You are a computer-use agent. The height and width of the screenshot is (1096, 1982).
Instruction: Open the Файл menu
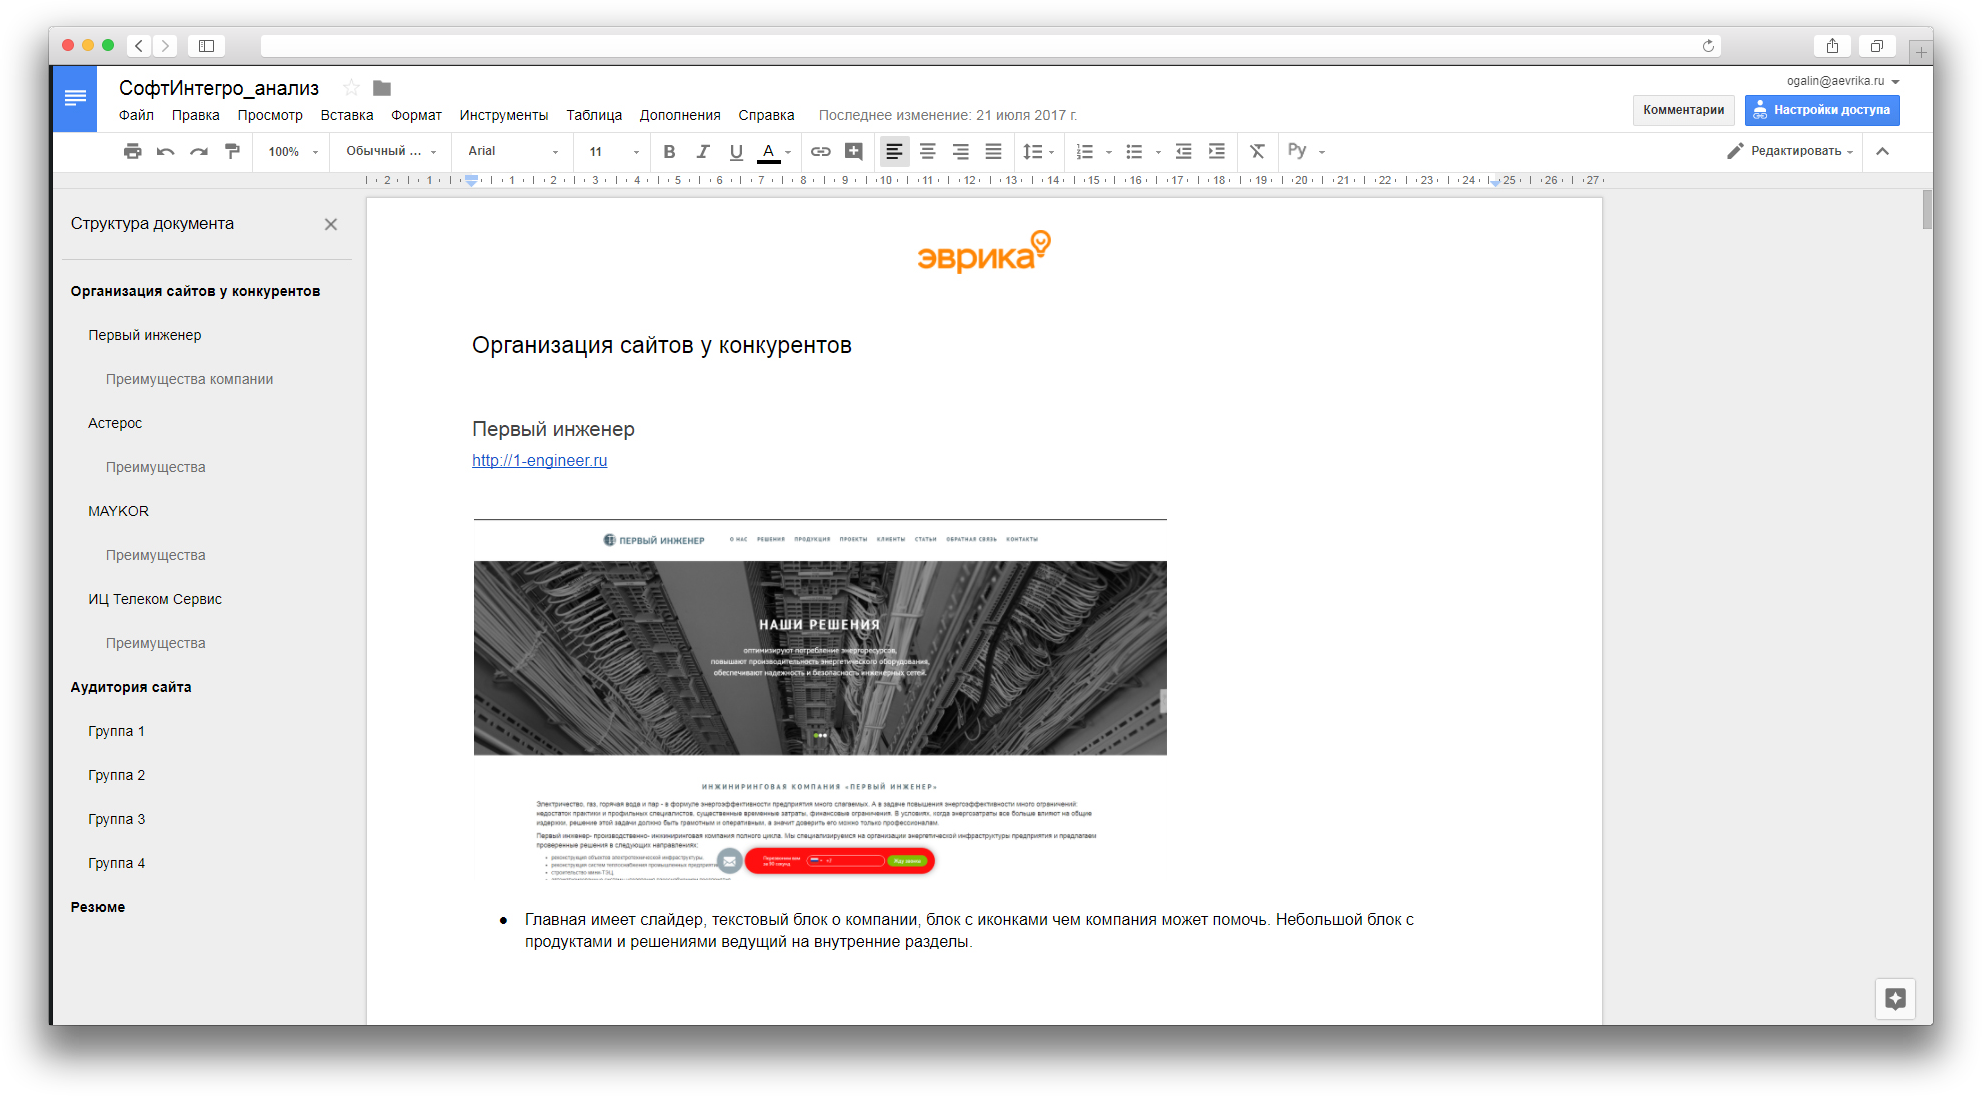click(x=136, y=115)
